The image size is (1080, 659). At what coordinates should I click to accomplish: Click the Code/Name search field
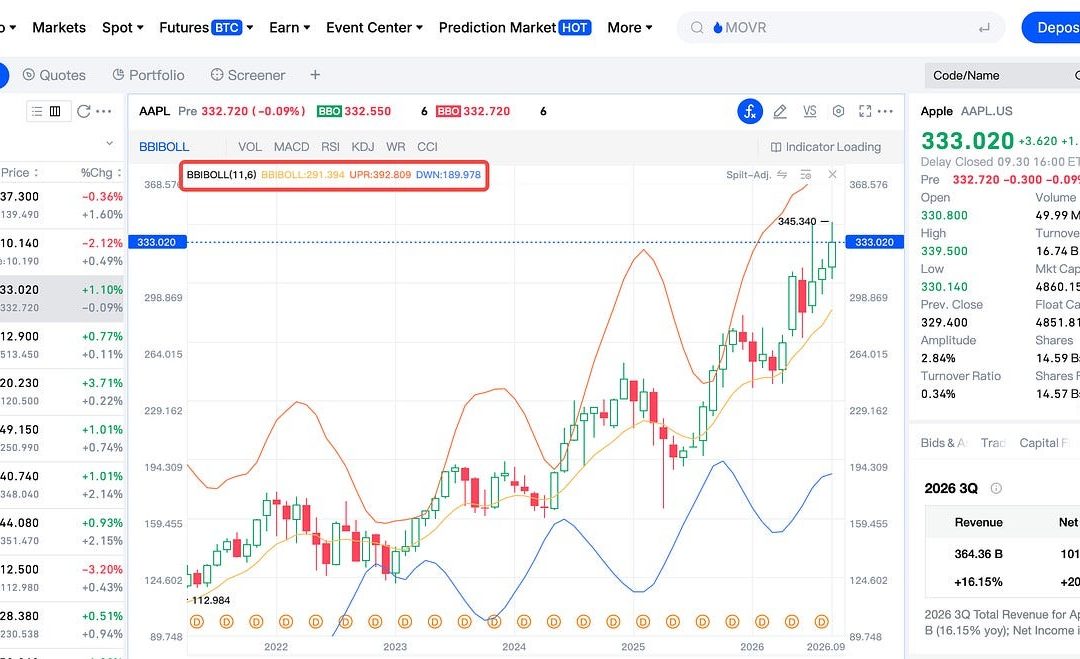1002,75
